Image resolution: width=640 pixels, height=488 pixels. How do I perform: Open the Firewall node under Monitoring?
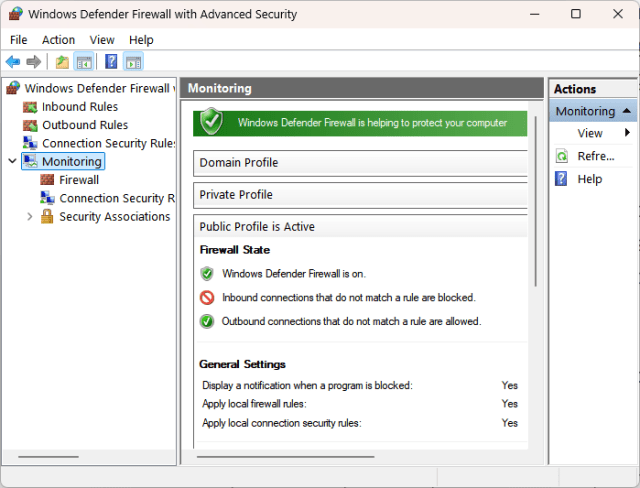click(x=78, y=180)
